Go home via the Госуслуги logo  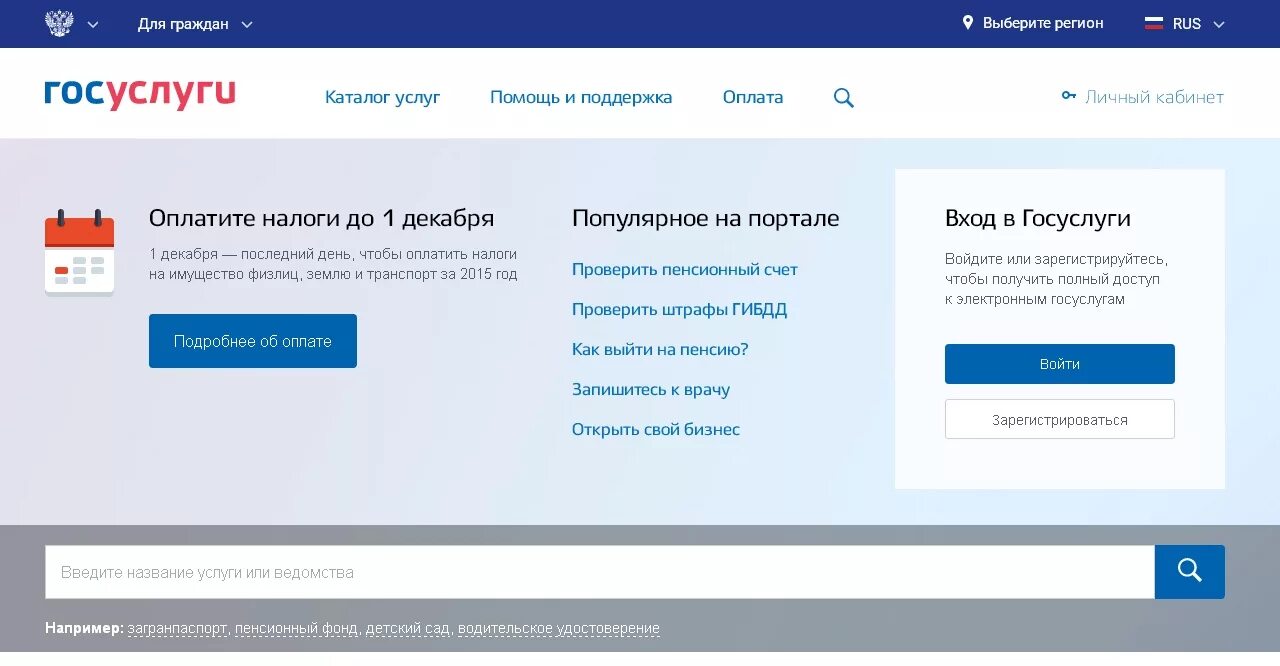point(140,94)
